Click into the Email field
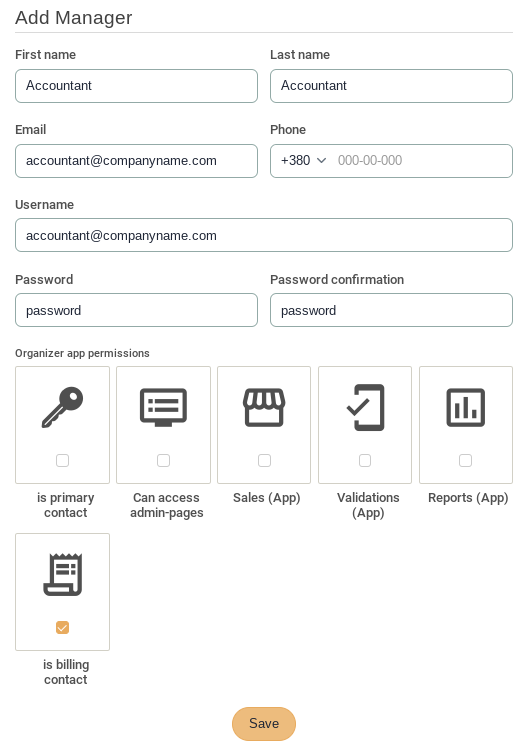The height and width of the screenshot is (754, 528). click(137, 161)
